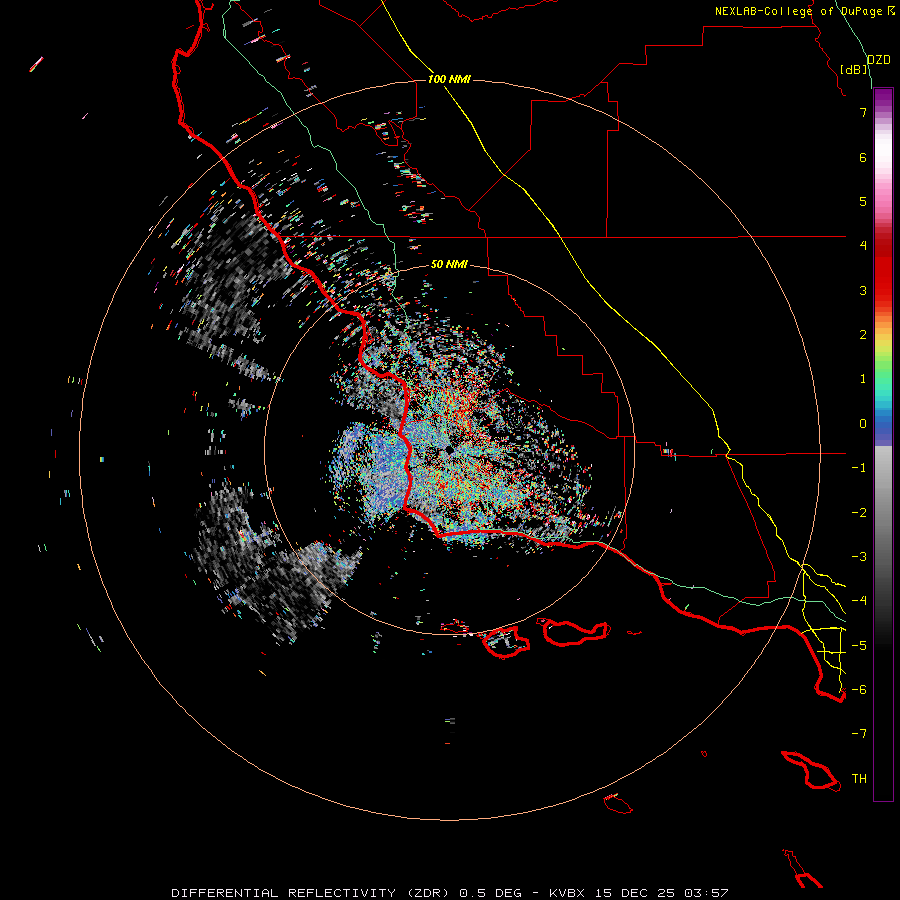Click the -2 value on the color scale

point(859,513)
